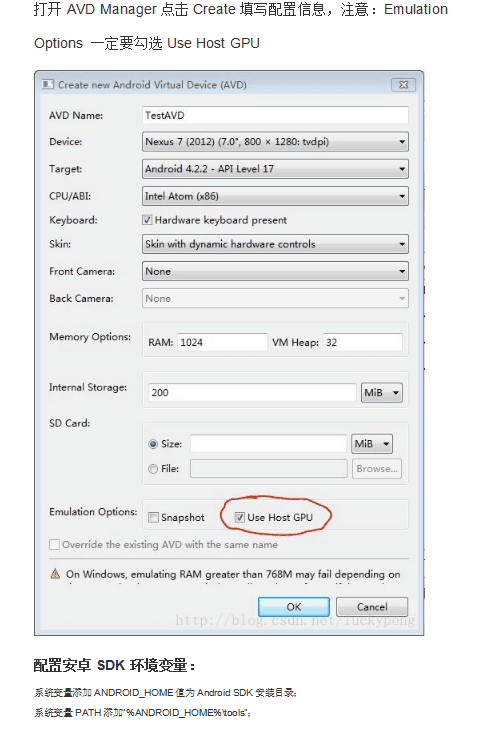Close the Create new AVD dialog
The width and height of the screenshot is (490, 729).
click(x=404, y=85)
